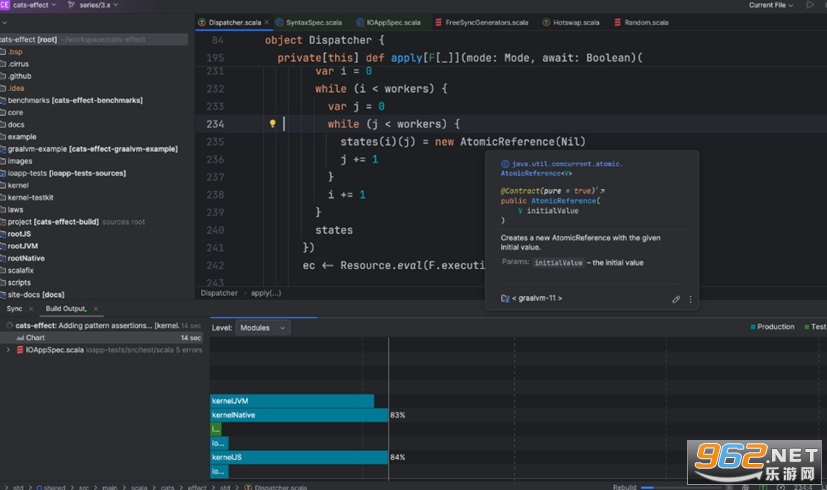Click the project view dropdown chevron
The image size is (827, 490).
[4, 23]
